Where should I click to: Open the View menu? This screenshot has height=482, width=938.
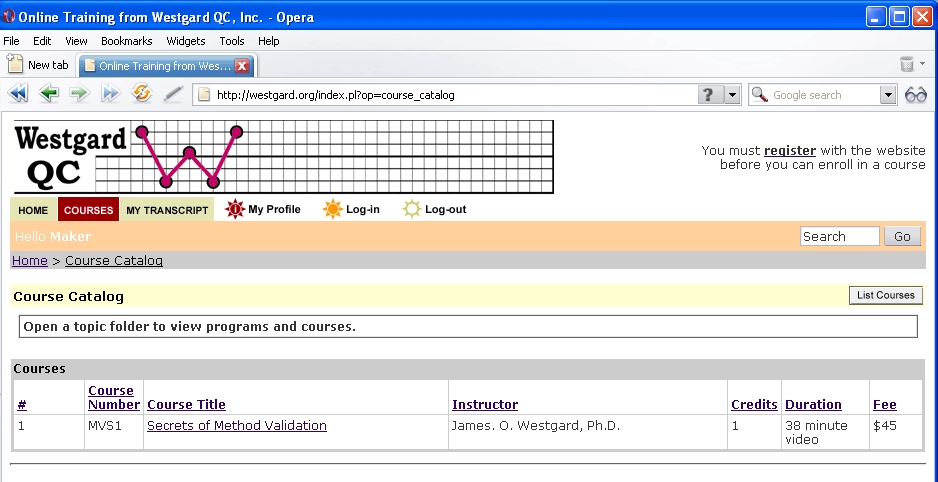(76, 41)
